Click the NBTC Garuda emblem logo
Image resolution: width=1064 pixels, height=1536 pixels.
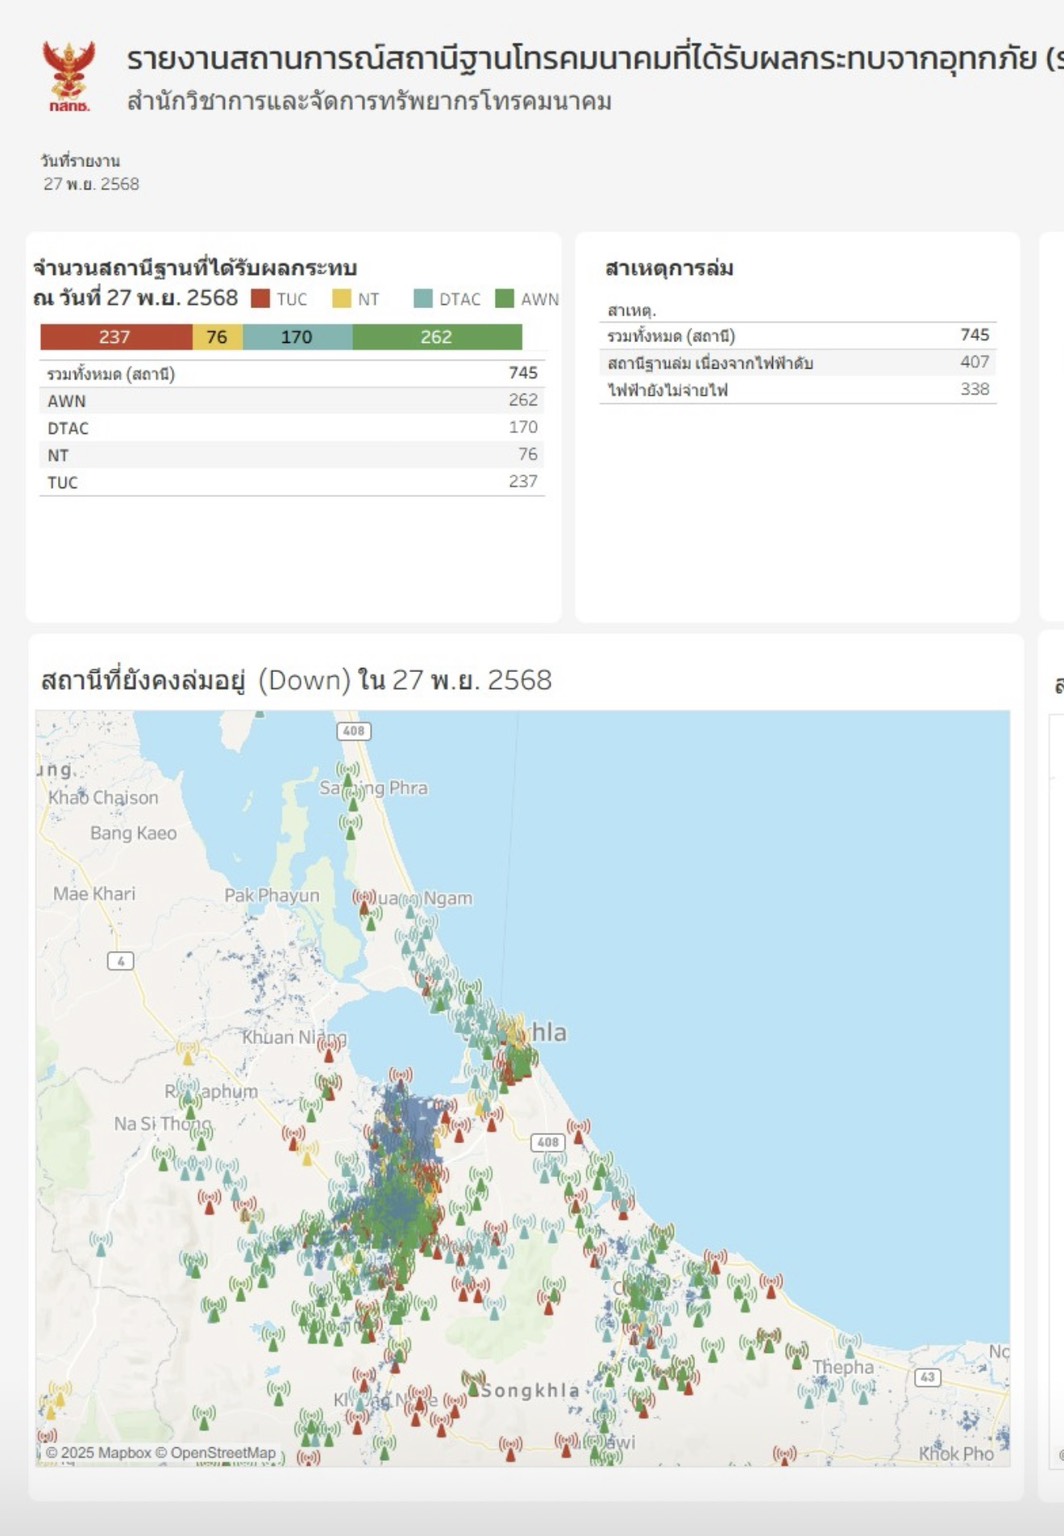69,75
